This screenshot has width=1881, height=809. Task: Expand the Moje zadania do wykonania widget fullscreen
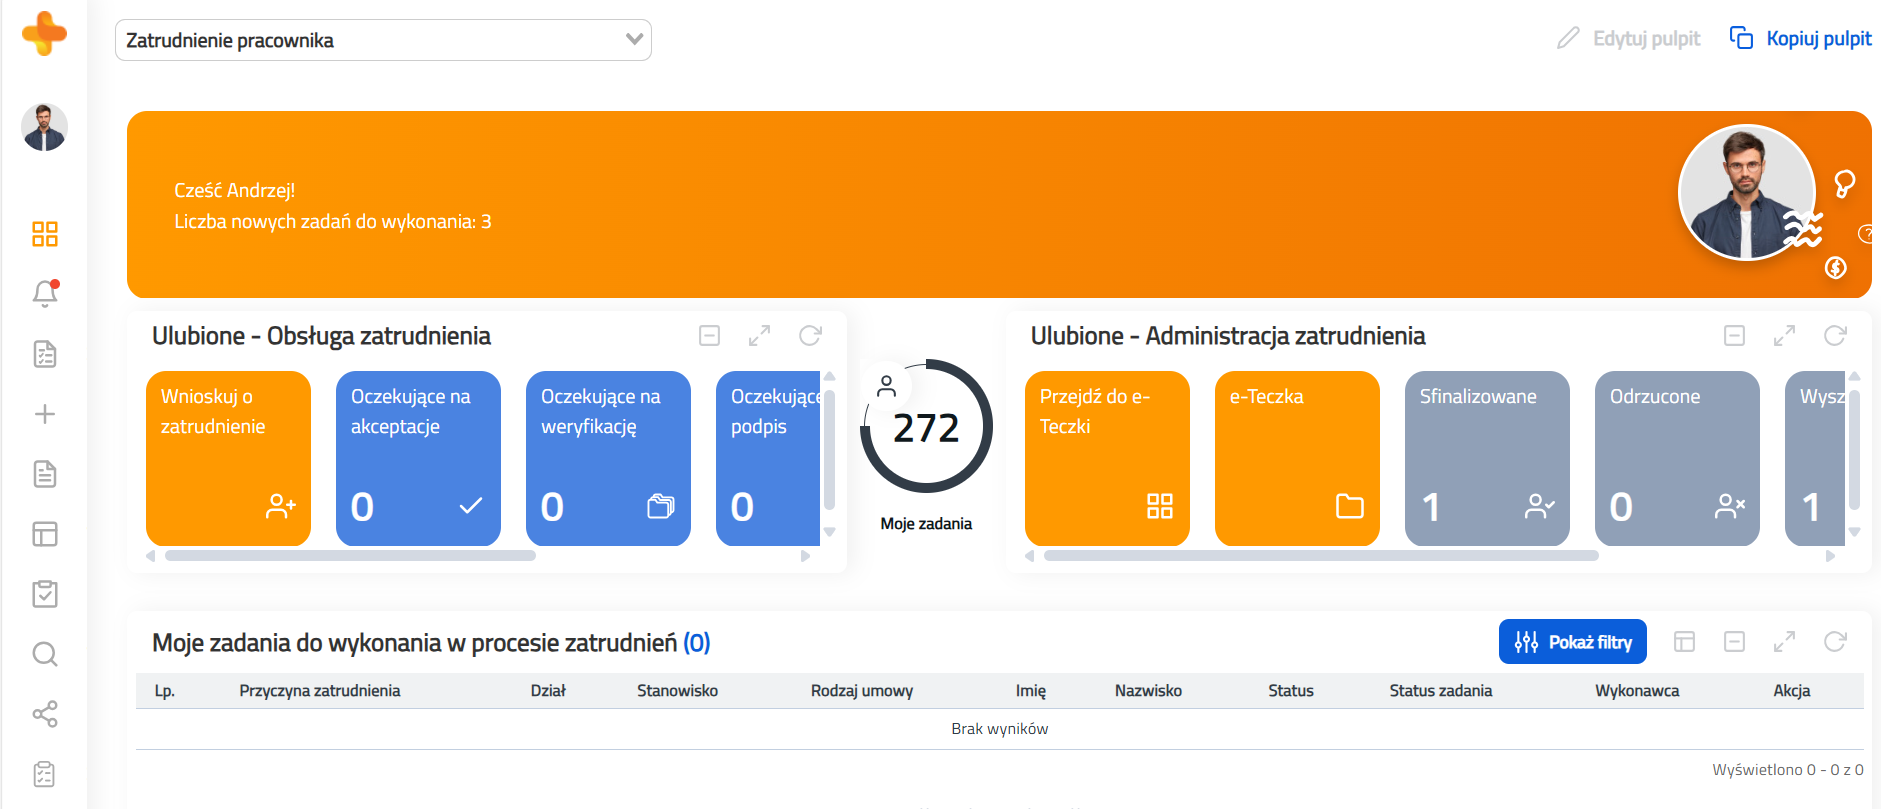[x=1785, y=642]
